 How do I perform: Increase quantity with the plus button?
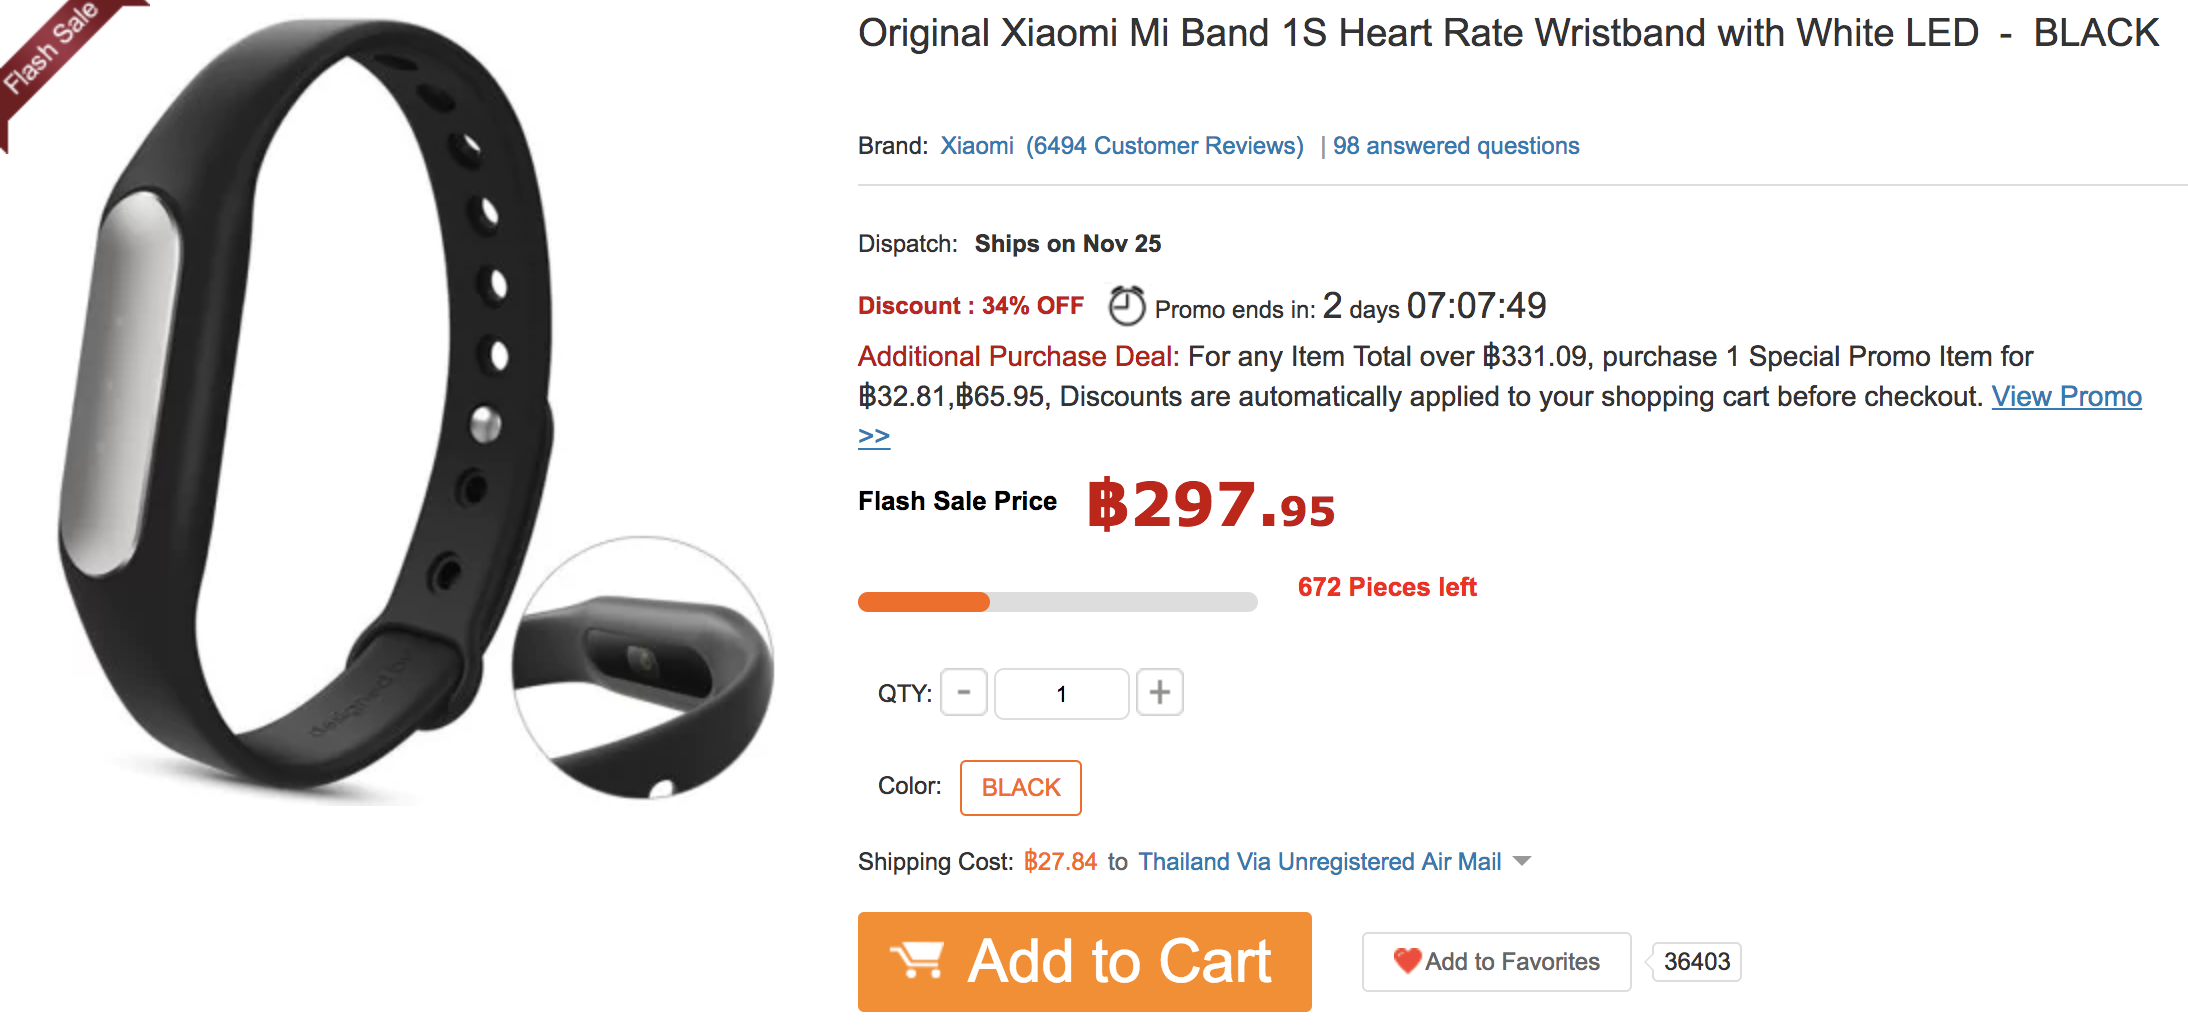pos(1160,693)
